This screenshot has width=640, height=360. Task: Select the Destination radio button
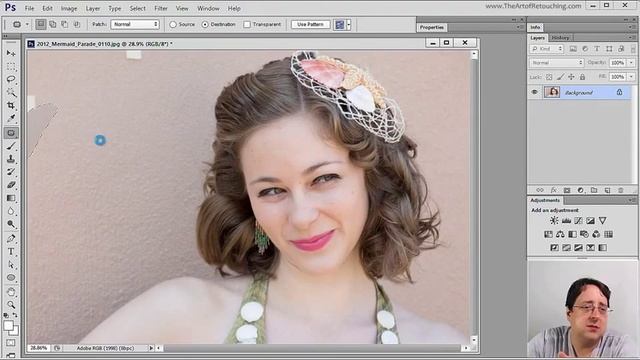click(x=205, y=24)
